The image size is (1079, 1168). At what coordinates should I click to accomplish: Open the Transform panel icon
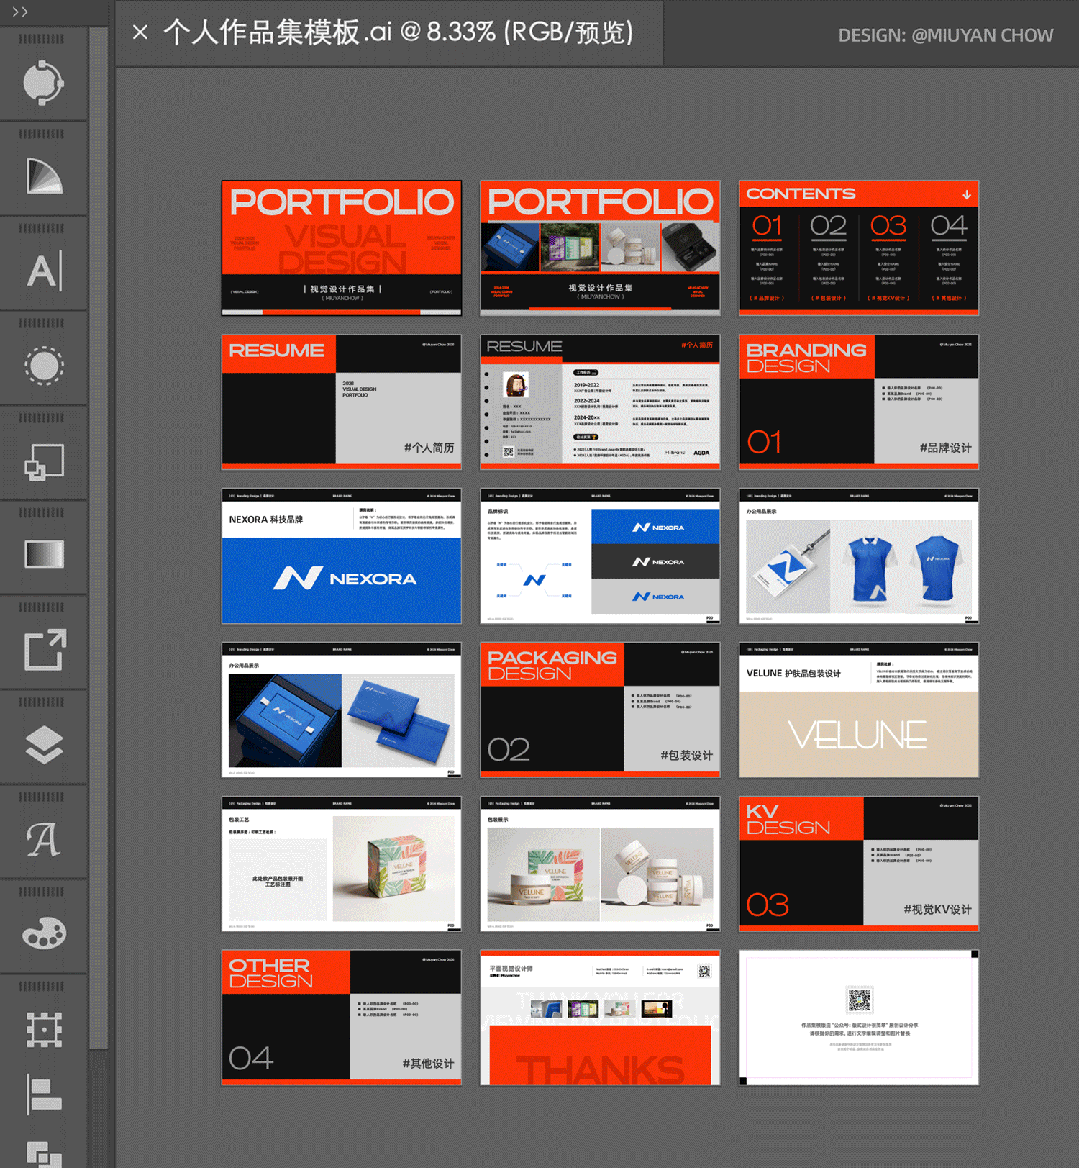tap(43, 1029)
